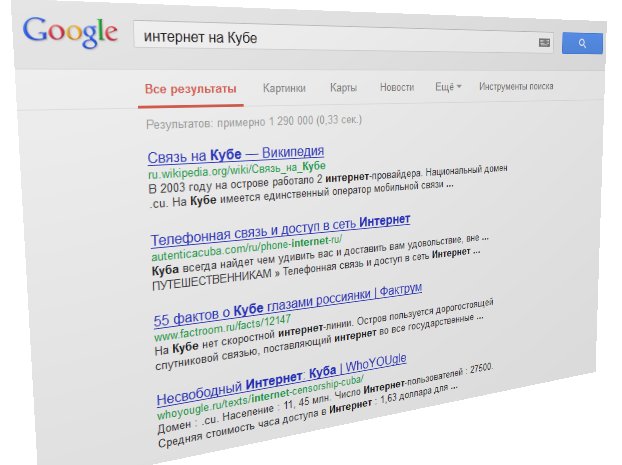Switch to the 'Картинки' tab
Viewport: 622px width, 465px height.
point(284,88)
